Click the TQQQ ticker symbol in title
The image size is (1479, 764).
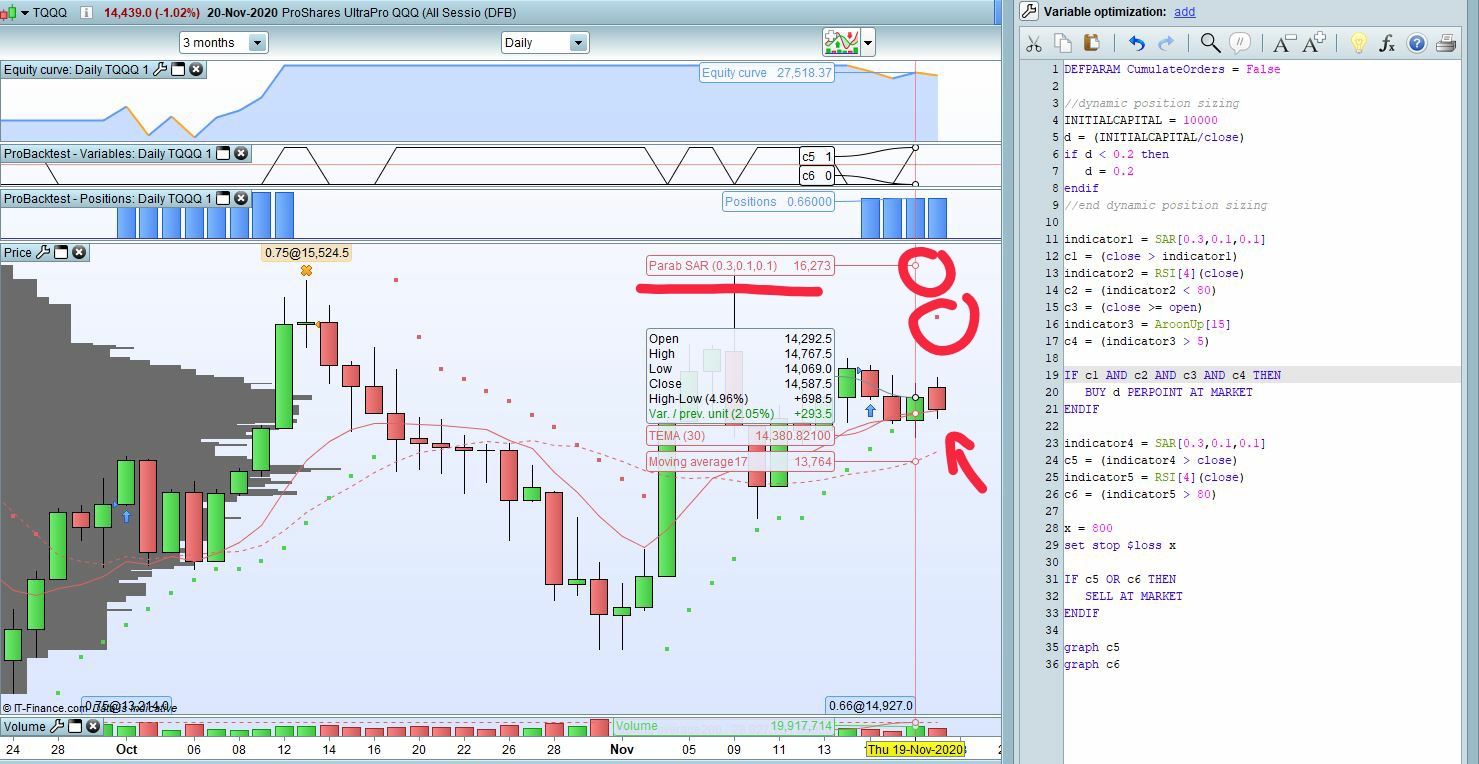coord(51,12)
